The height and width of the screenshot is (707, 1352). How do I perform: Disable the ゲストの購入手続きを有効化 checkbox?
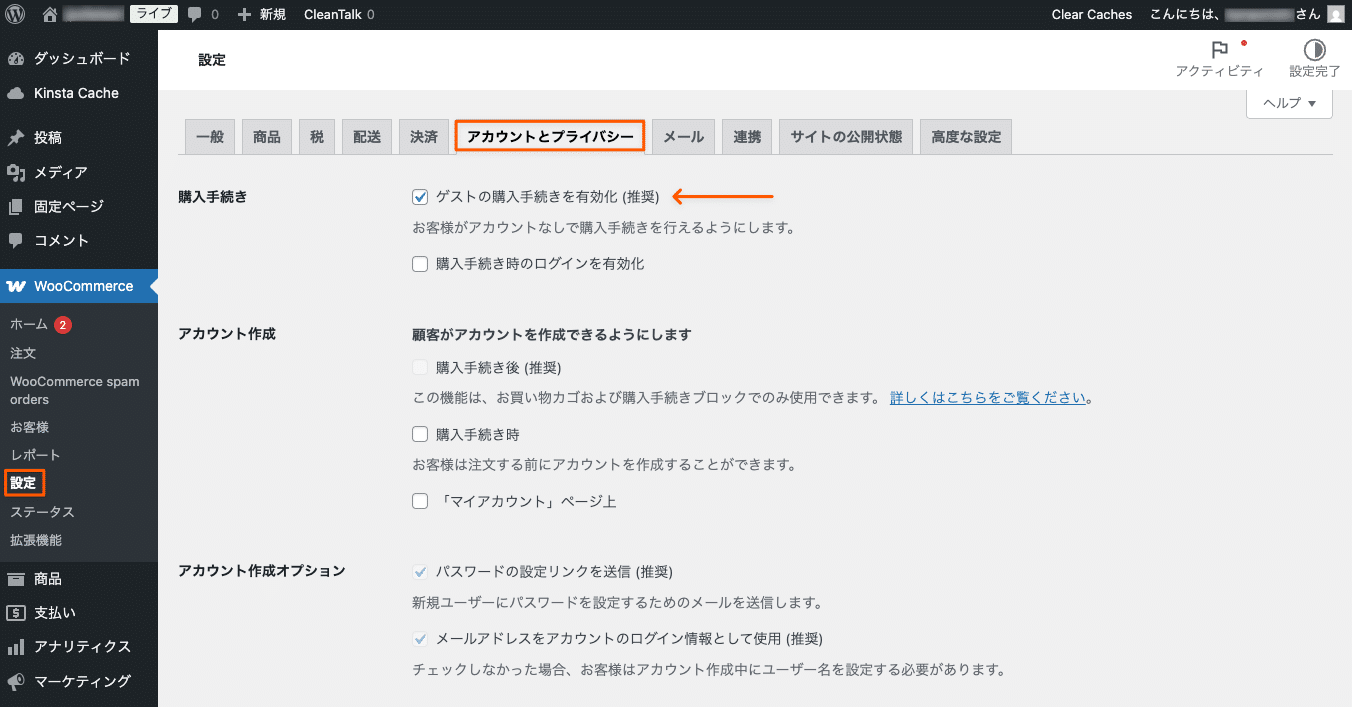click(x=420, y=197)
